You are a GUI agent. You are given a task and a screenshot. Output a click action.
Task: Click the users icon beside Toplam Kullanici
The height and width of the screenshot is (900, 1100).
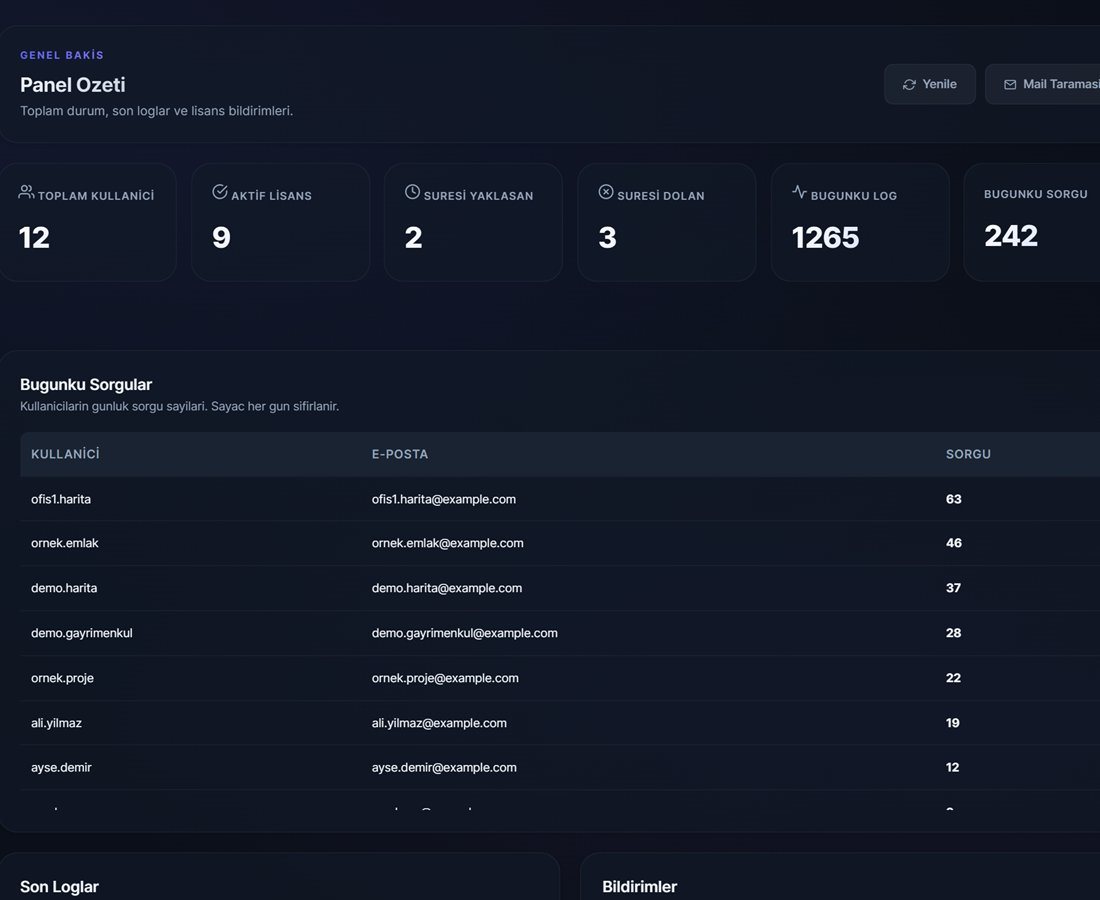coord(26,192)
